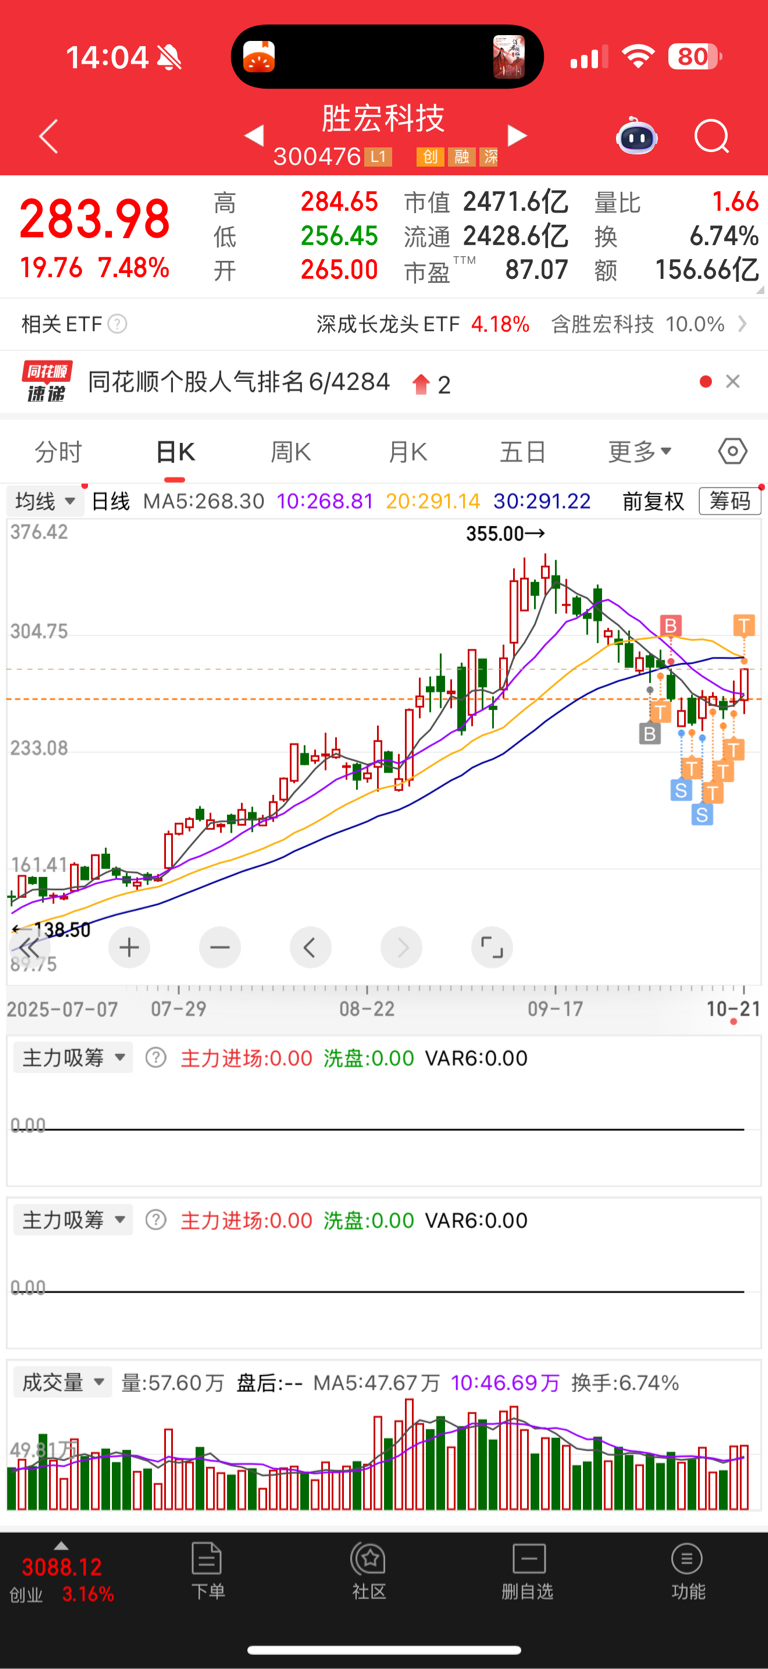The height and width of the screenshot is (1669, 768).
Task: Tap the 138.50 low price label
Action: tap(51, 930)
